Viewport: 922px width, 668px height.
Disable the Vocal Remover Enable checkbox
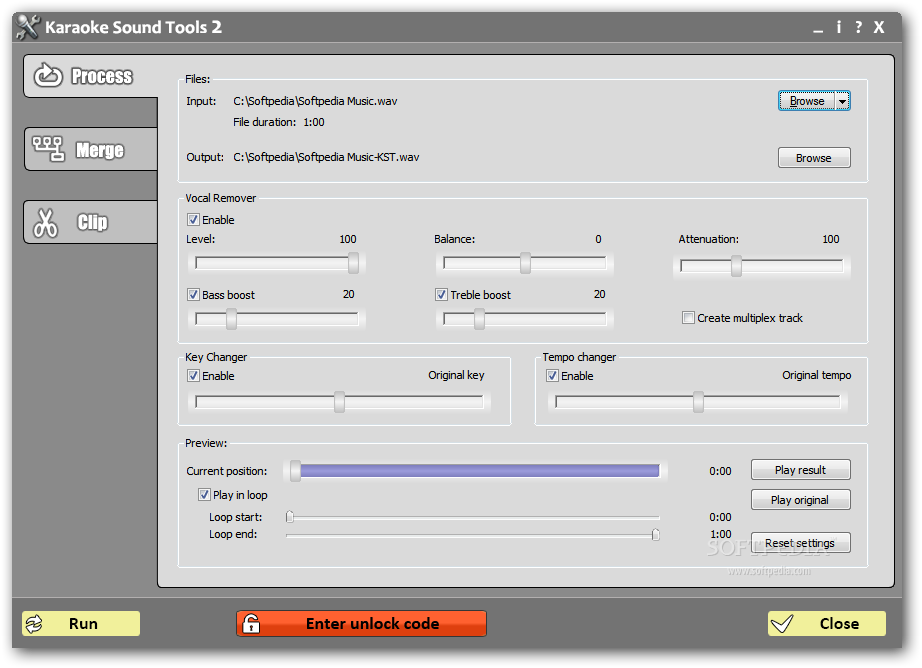pos(193,220)
